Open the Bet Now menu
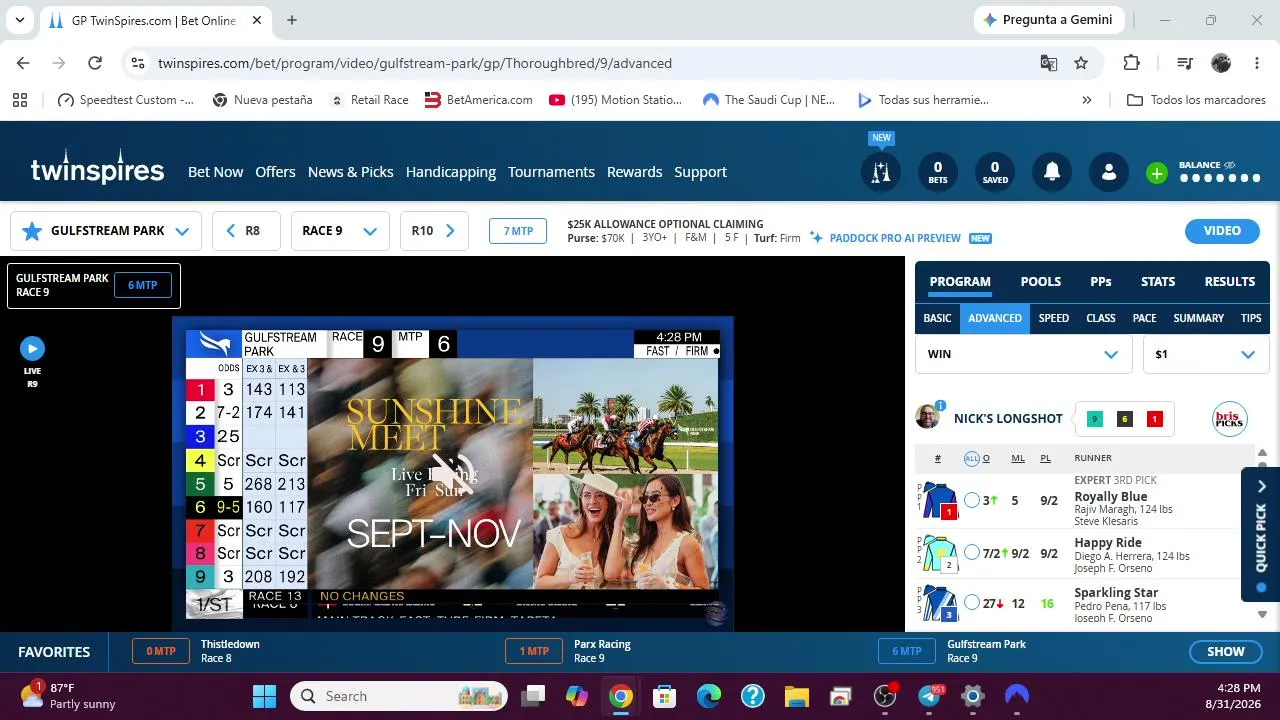 [x=216, y=172]
